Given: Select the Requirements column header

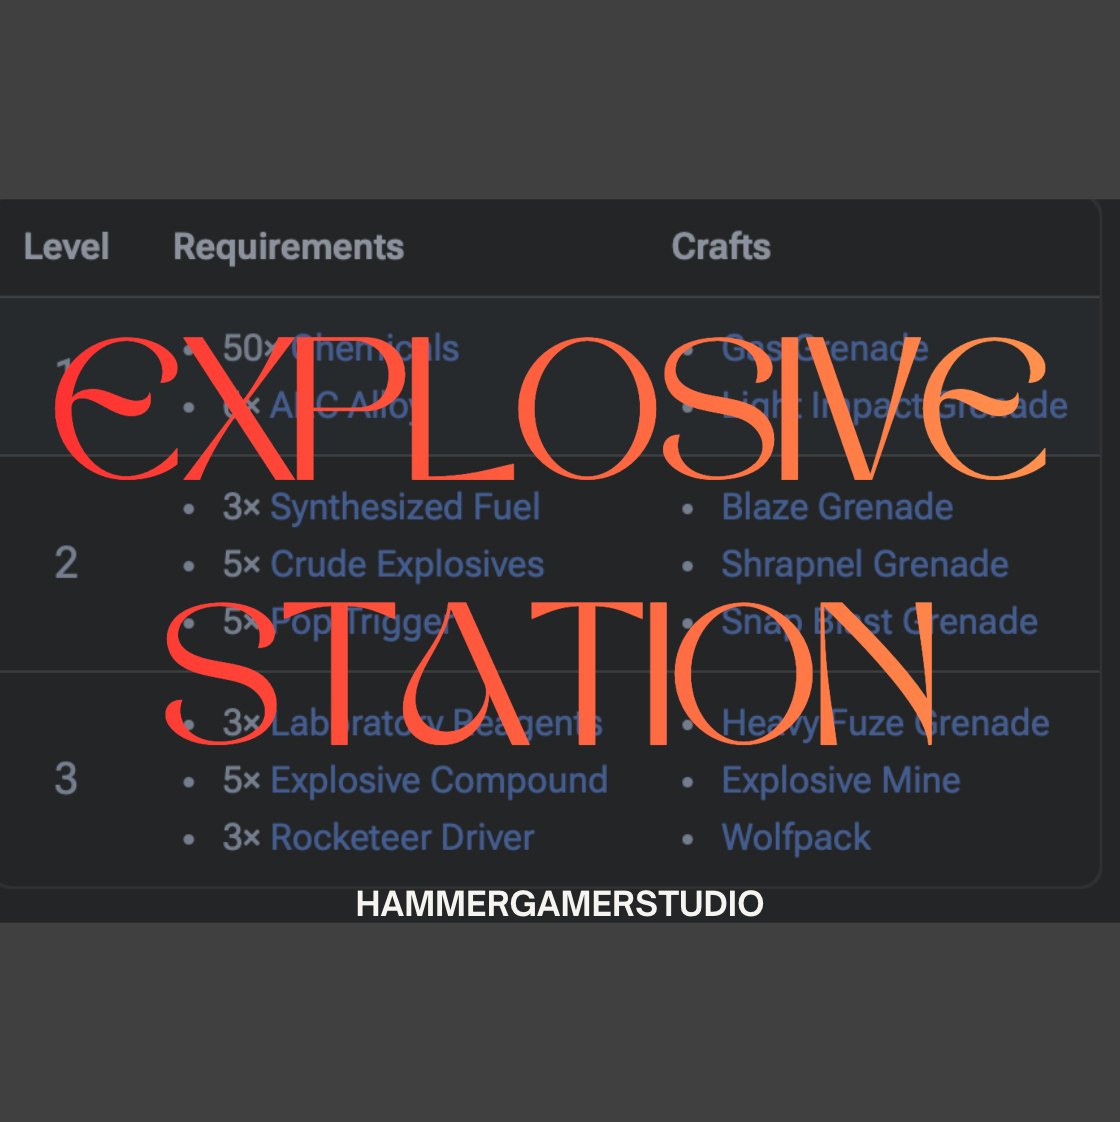Looking at the screenshot, I should 288,248.
